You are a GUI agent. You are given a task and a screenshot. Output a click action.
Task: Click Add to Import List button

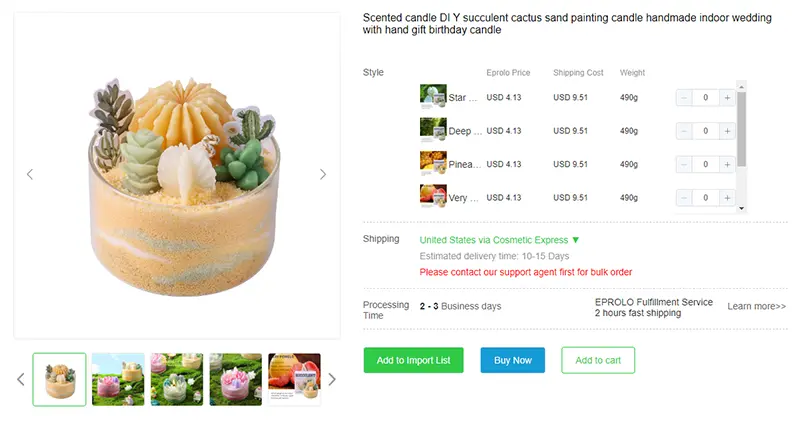coord(413,360)
